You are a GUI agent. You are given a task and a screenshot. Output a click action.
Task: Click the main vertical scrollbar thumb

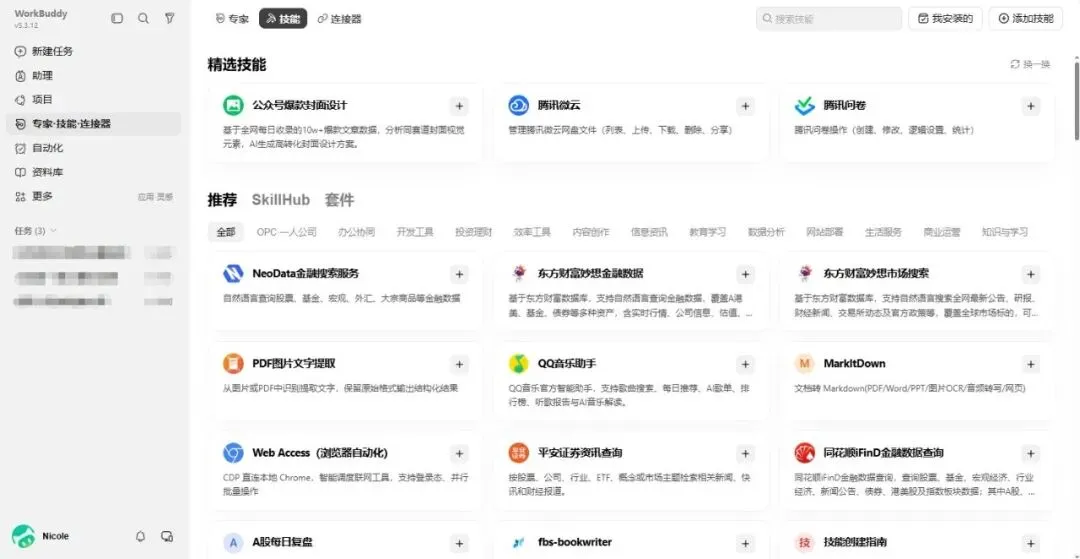pyautogui.click(x=1076, y=100)
